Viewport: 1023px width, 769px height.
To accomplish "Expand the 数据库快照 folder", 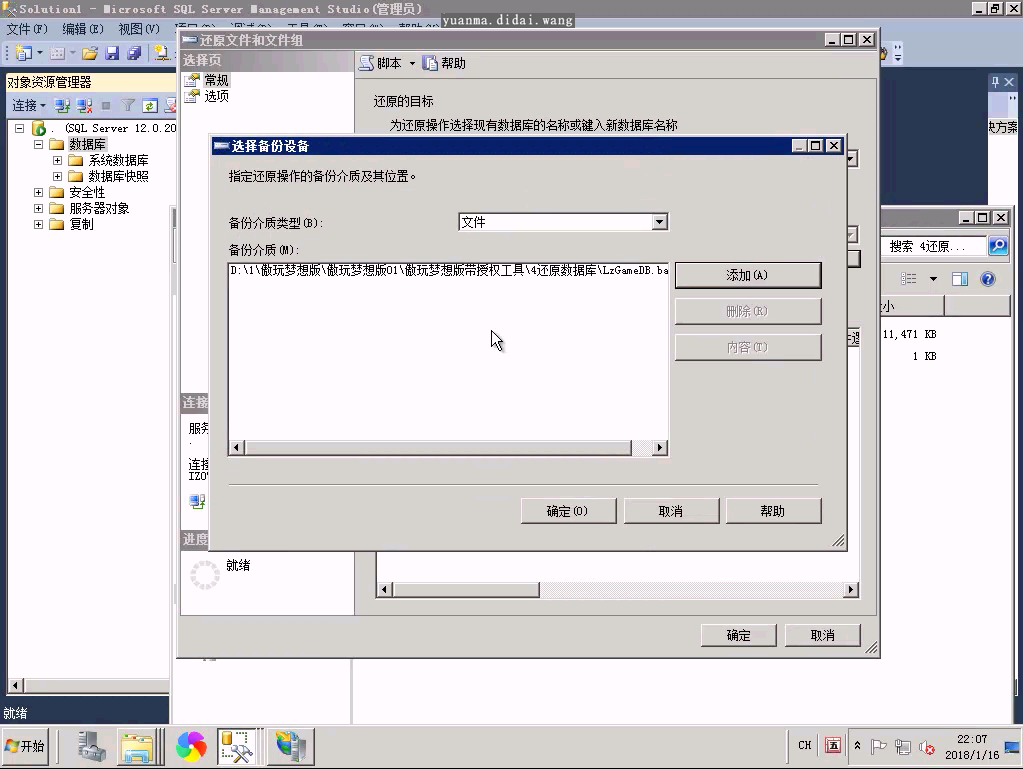I will [57, 176].
